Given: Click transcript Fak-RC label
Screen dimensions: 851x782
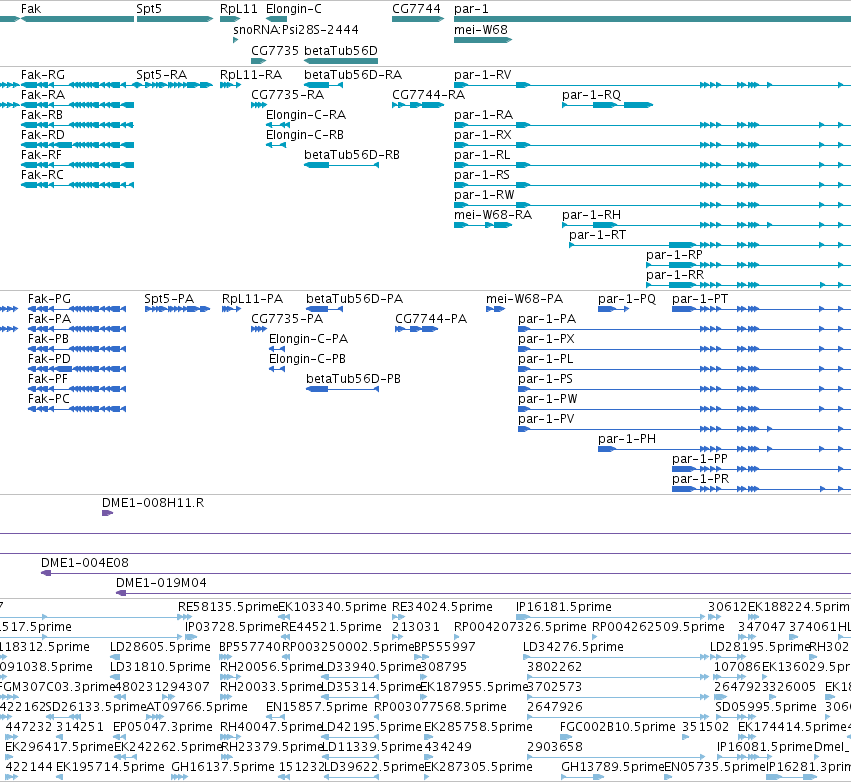Looking at the screenshot, I should [42, 175].
